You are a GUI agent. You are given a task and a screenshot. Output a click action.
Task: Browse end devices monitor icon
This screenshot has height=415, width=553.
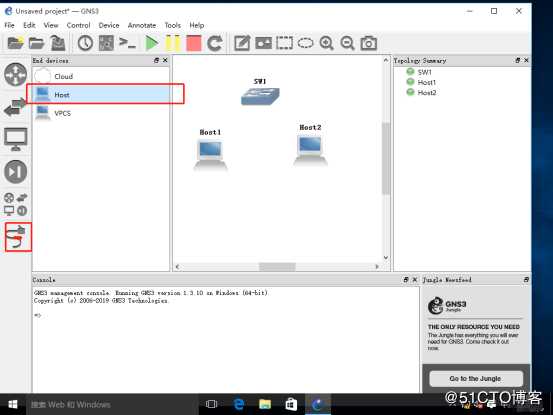(x=15, y=139)
